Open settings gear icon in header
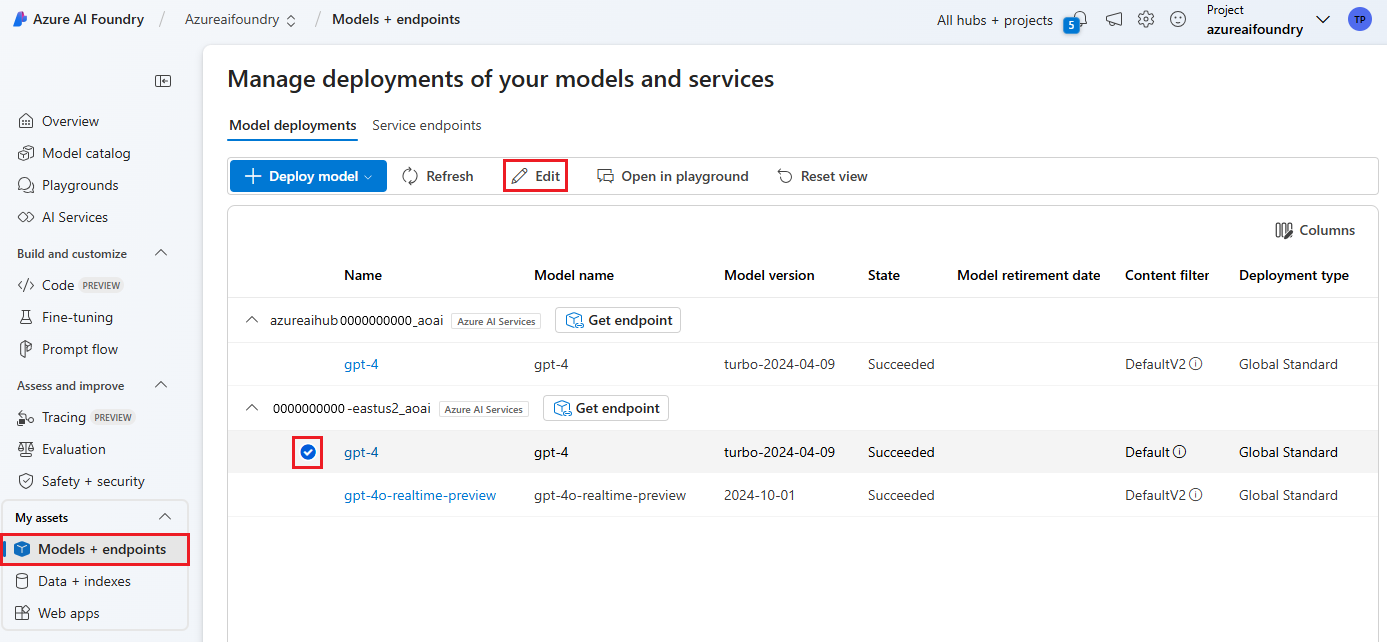This screenshot has width=1387, height=642. pos(1146,19)
